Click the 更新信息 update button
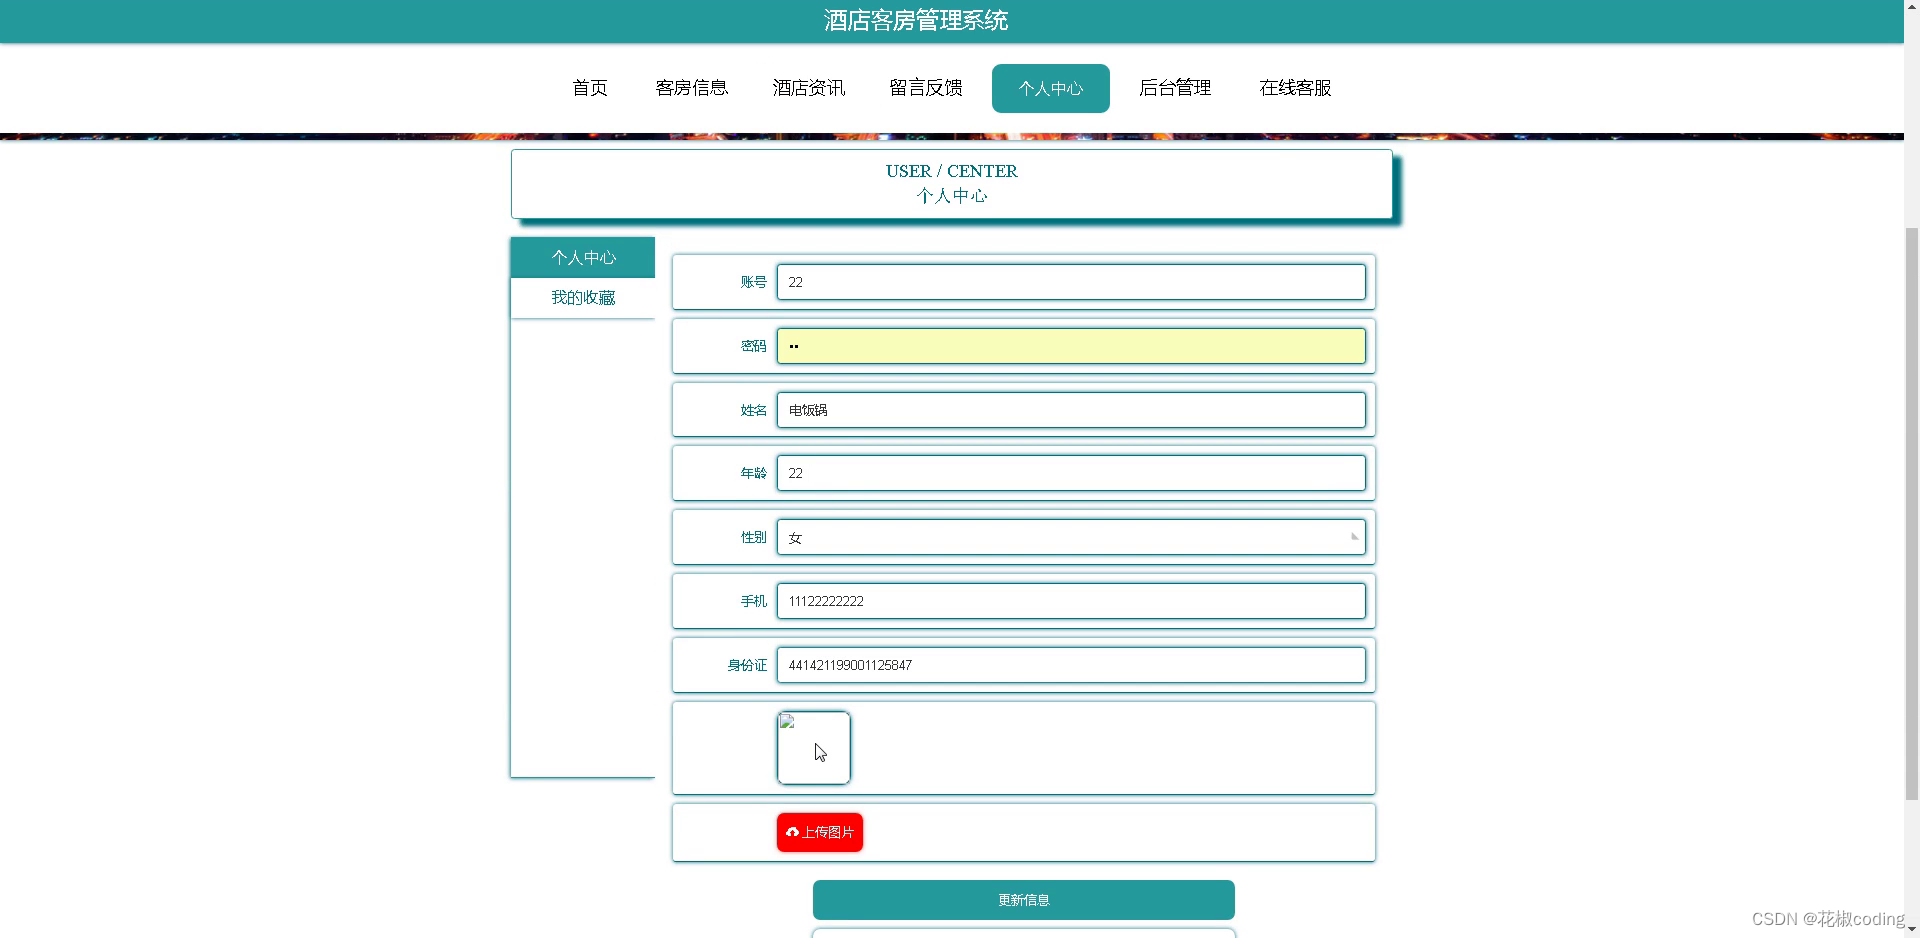Image resolution: width=1920 pixels, height=938 pixels. [1022, 899]
